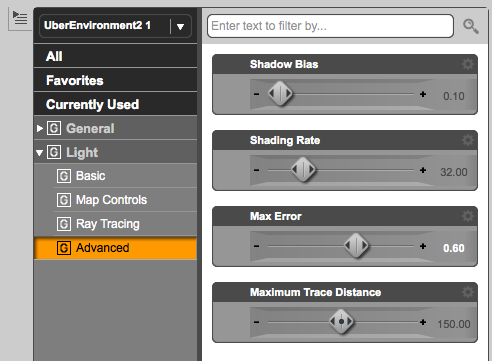The height and width of the screenshot is (361, 492).
Task: Open Max Error gear settings icon
Action: 468,216
